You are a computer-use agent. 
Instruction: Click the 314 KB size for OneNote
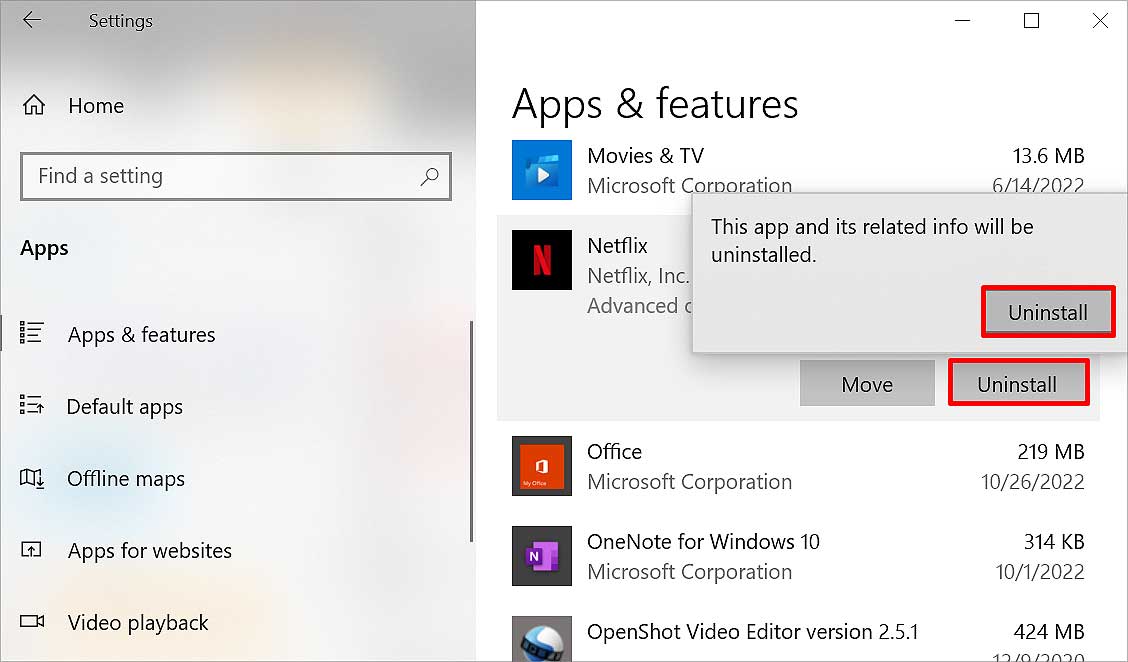pos(1054,541)
